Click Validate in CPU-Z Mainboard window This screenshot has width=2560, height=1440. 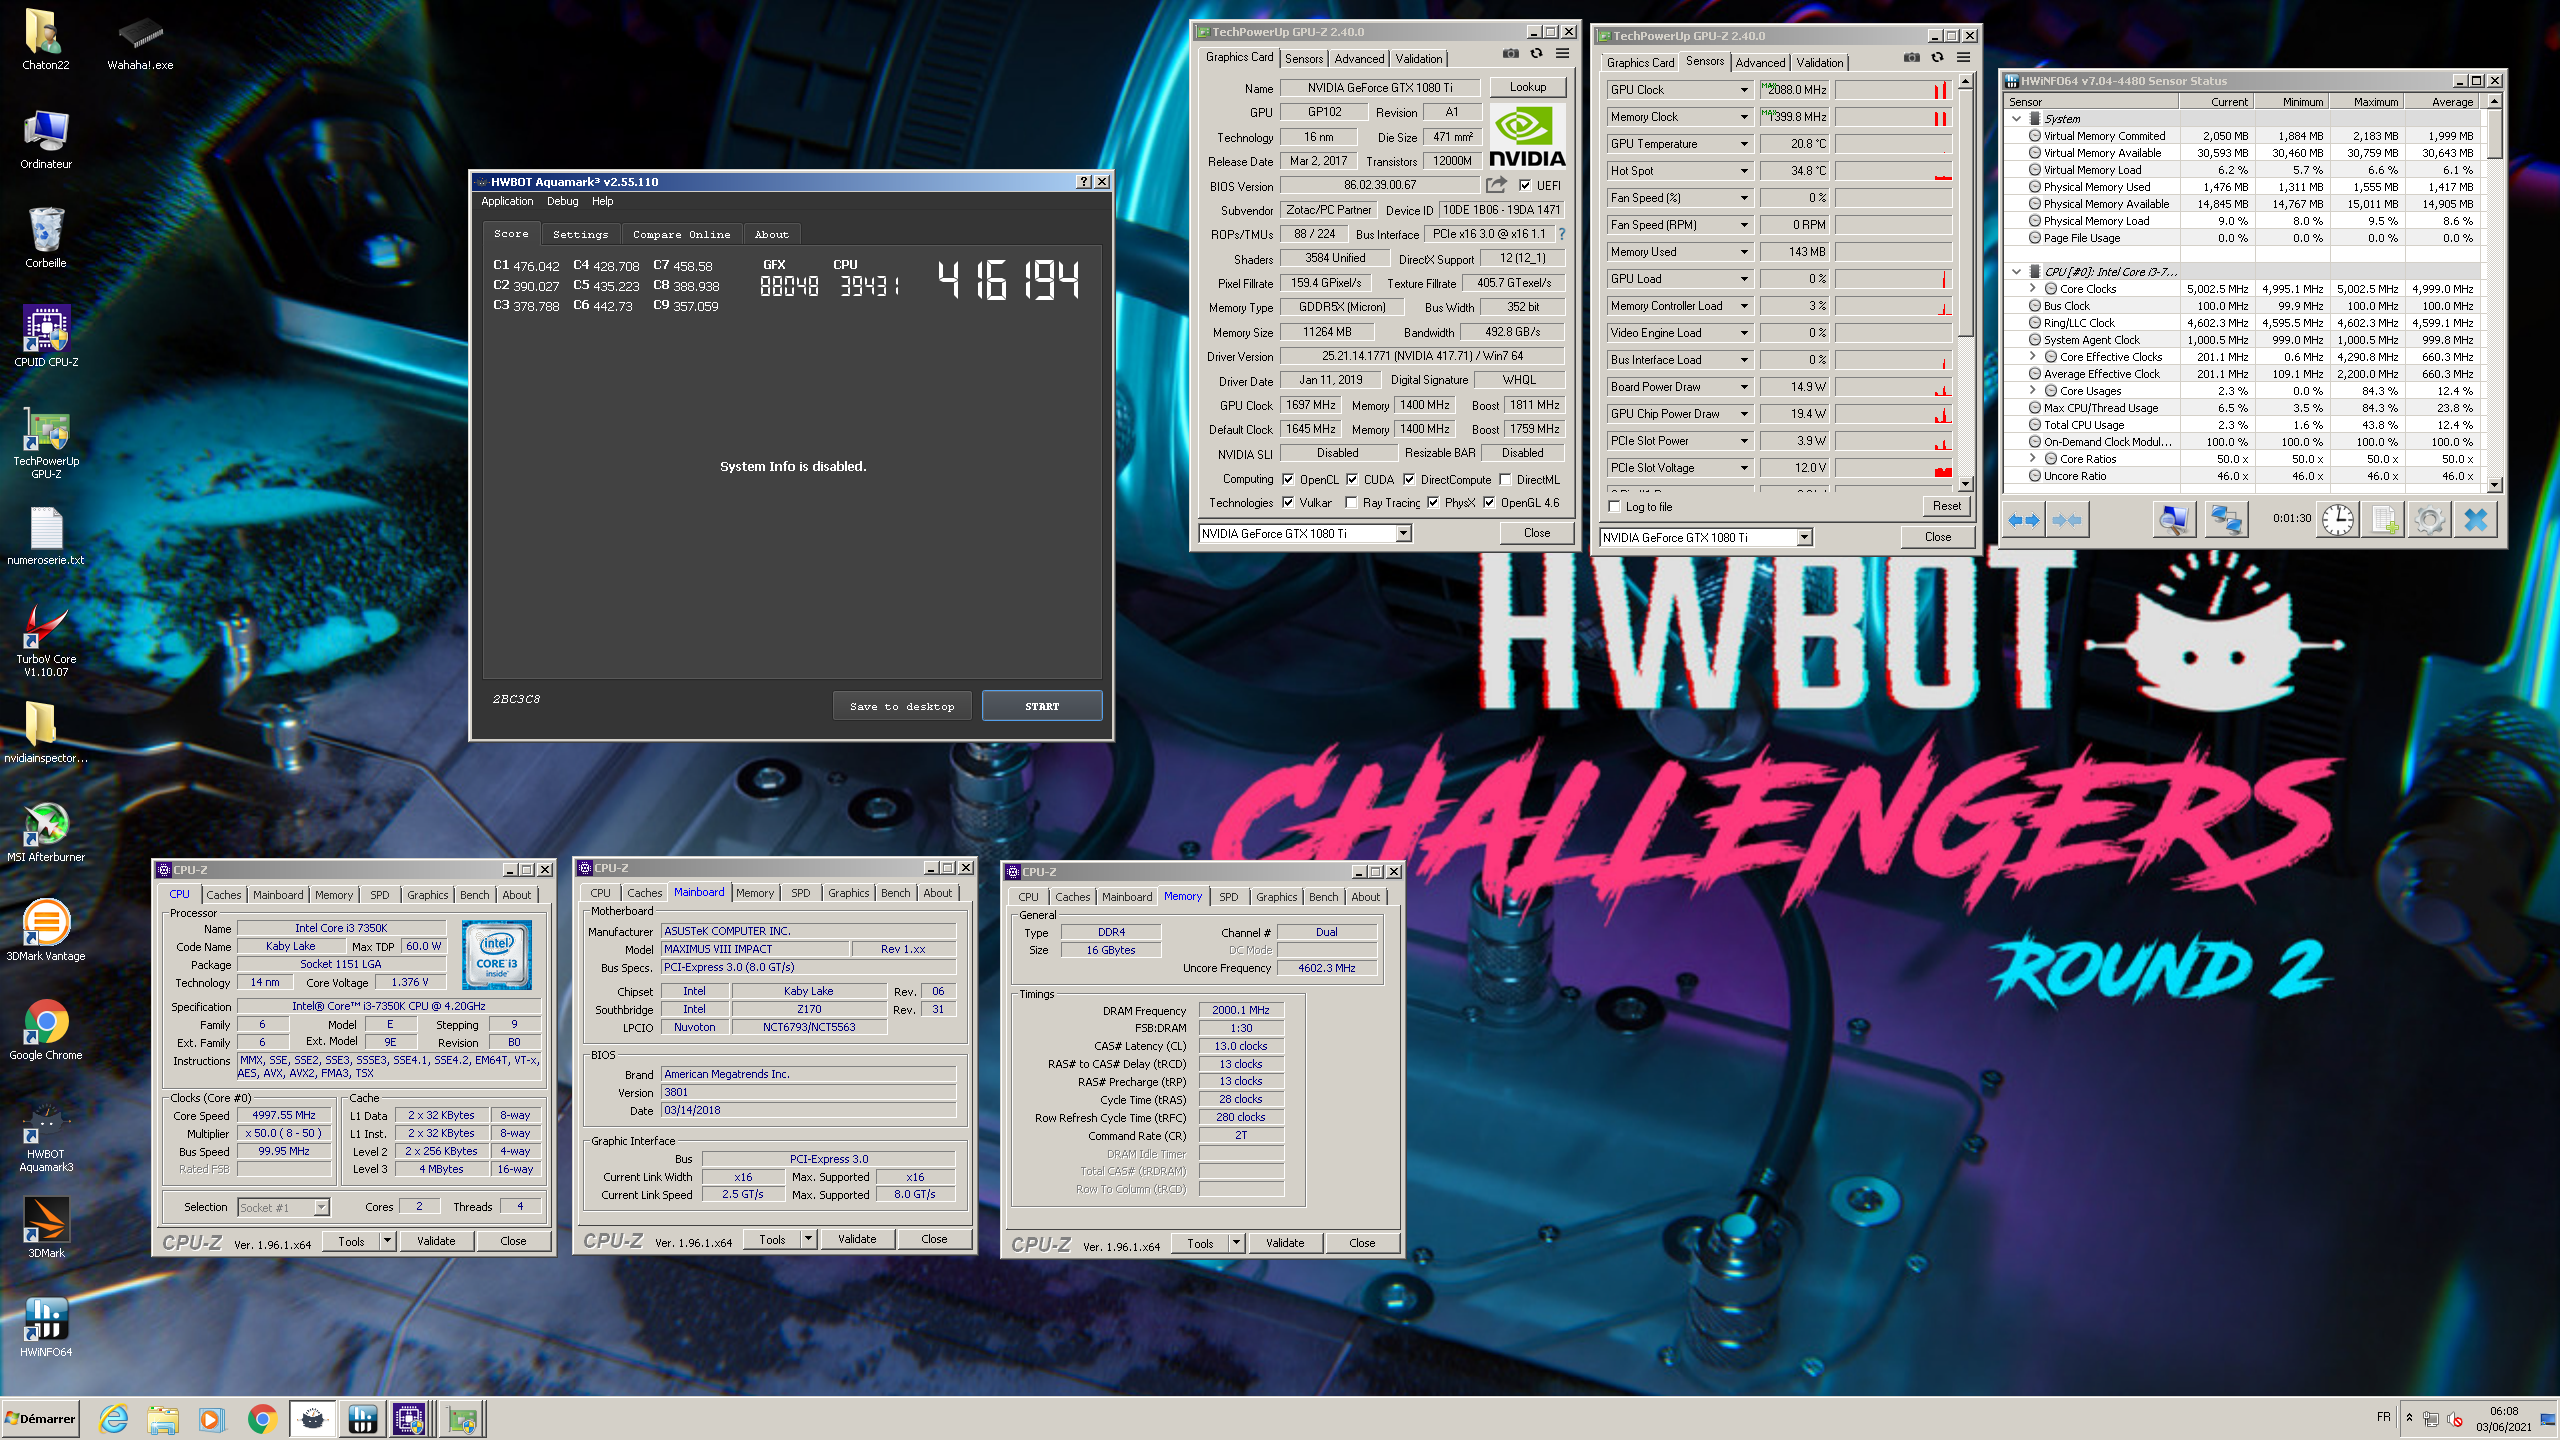point(856,1239)
